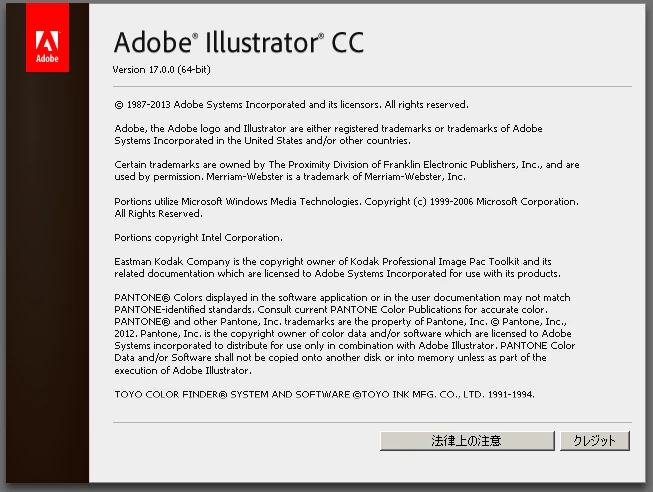Viewport: 653px width, 492px height.
Task: Click the Merriam-Webster trademark sentence
Action: [x=336, y=177]
